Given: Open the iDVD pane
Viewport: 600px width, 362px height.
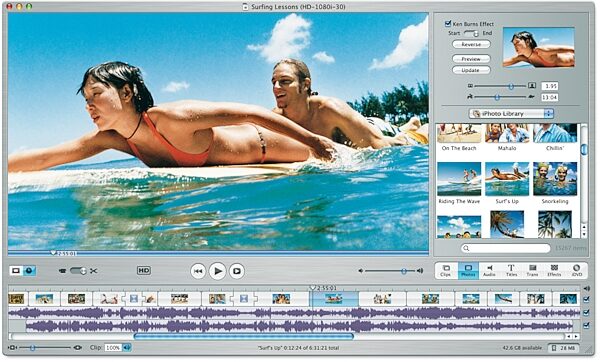Looking at the screenshot, I should tap(576, 271).
